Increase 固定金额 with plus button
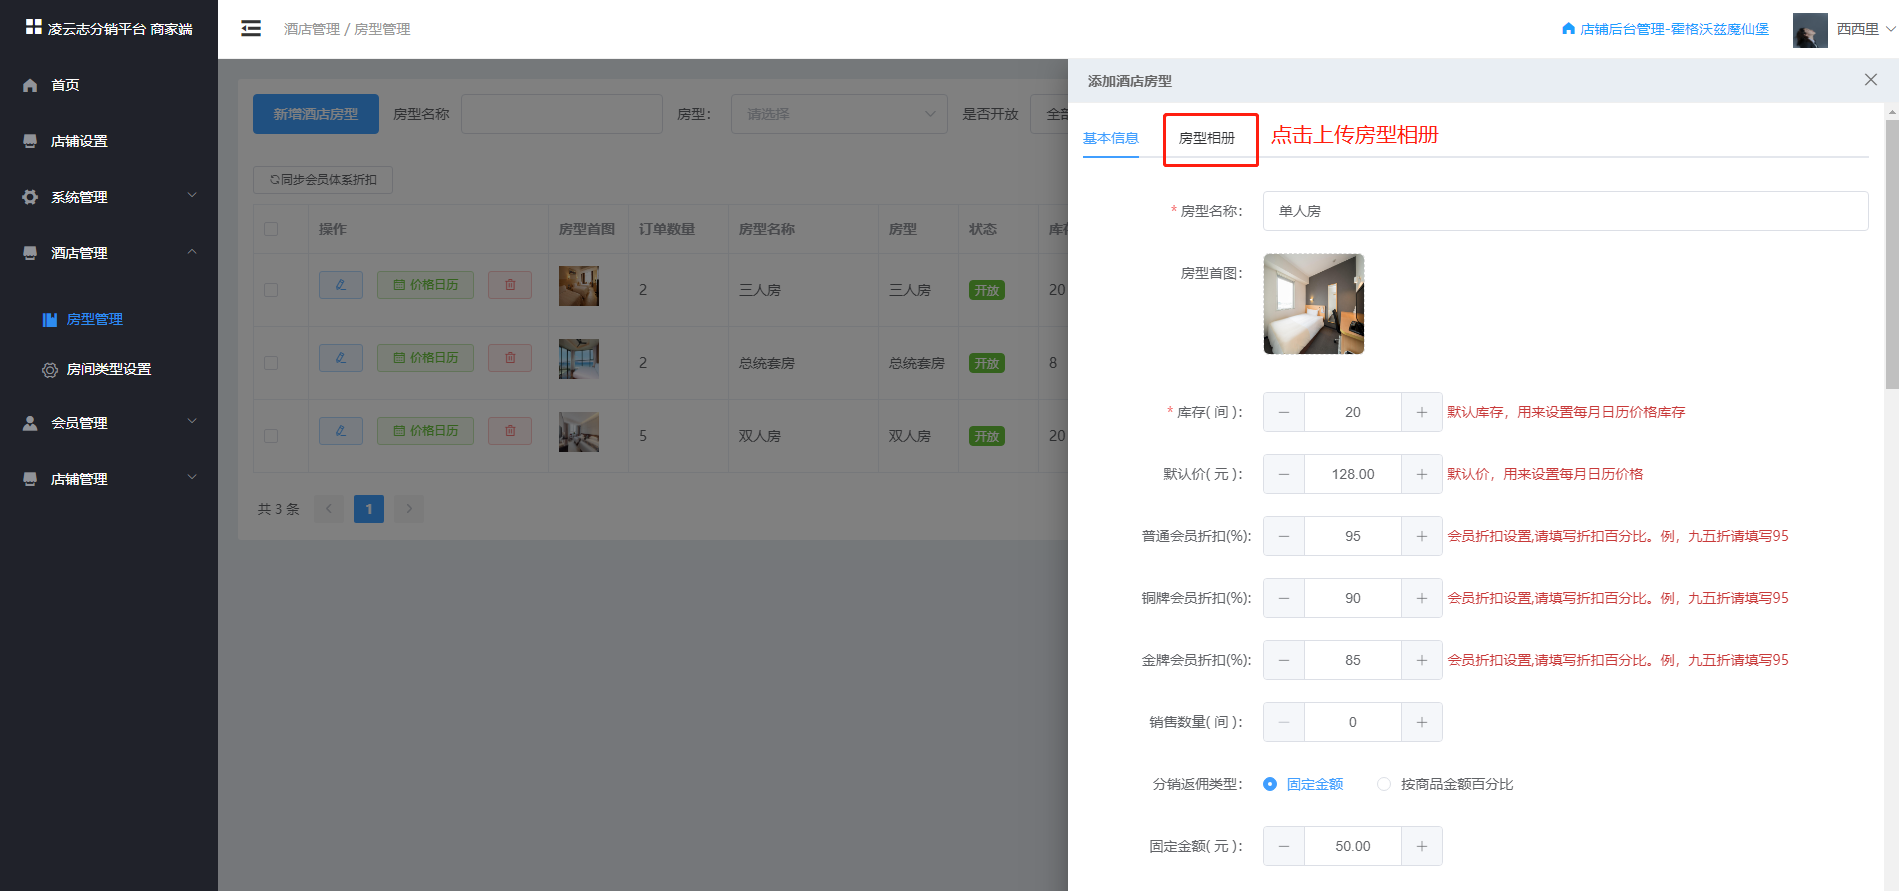Image resolution: width=1899 pixels, height=891 pixels. coord(1422,846)
